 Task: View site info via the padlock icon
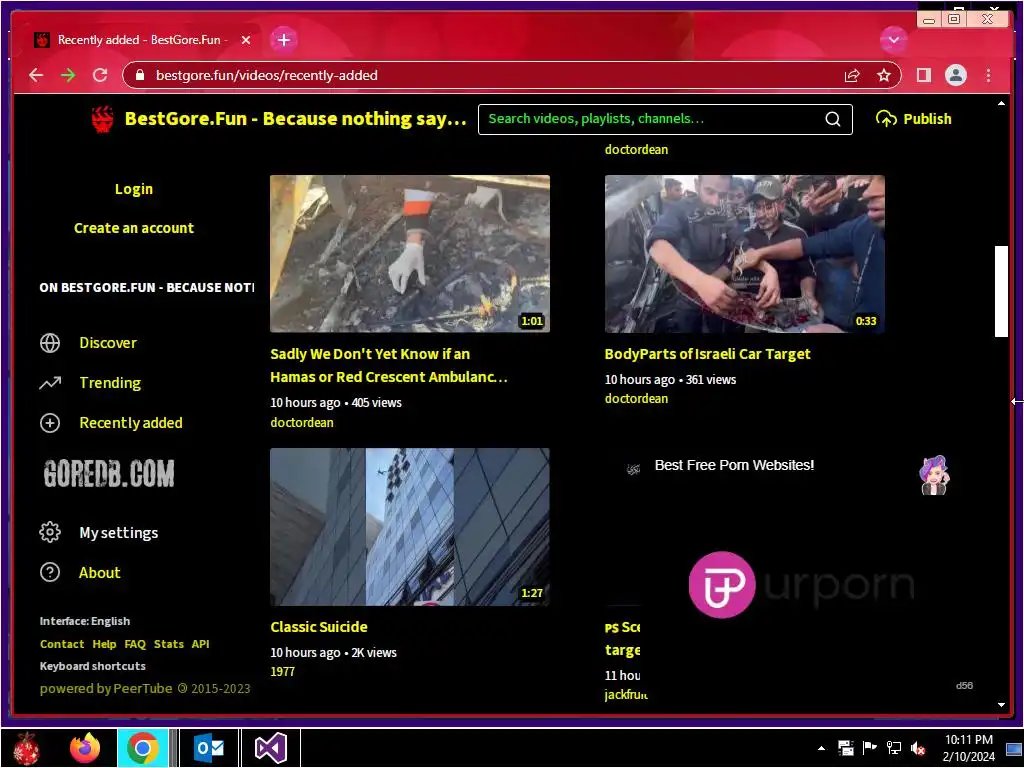click(x=139, y=75)
